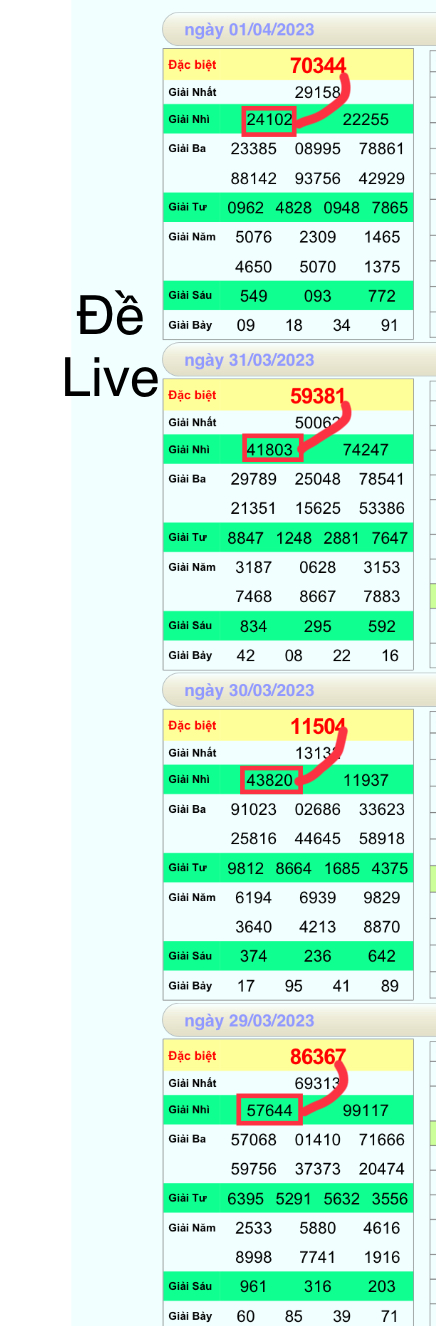Click the Đề Live text label
The height and width of the screenshot is (1326, 436).
(111, 349)
